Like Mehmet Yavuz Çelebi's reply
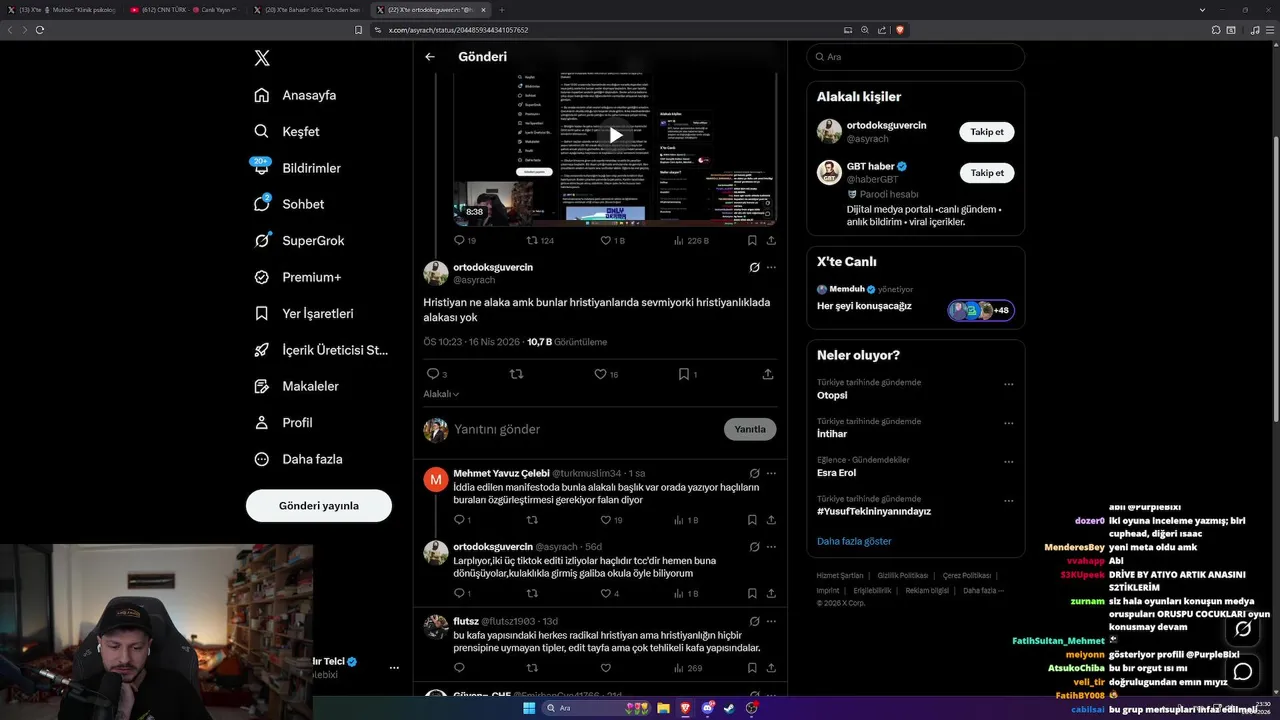 point(610,520)
